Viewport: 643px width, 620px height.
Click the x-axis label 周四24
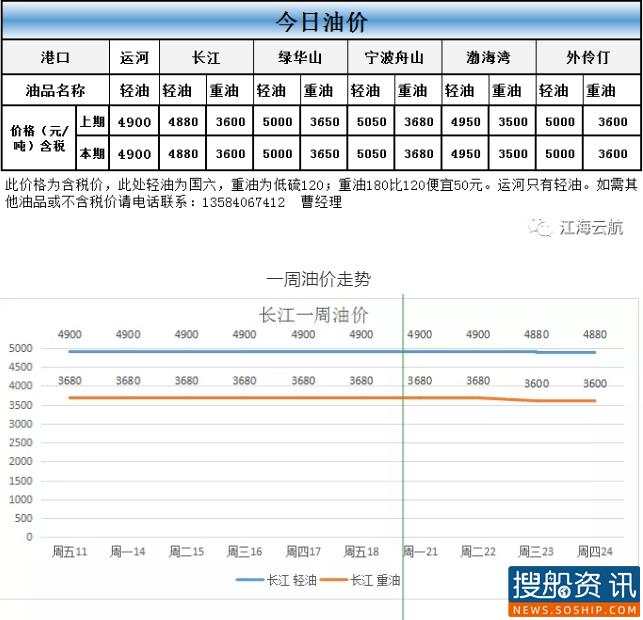tap(595, 552)
